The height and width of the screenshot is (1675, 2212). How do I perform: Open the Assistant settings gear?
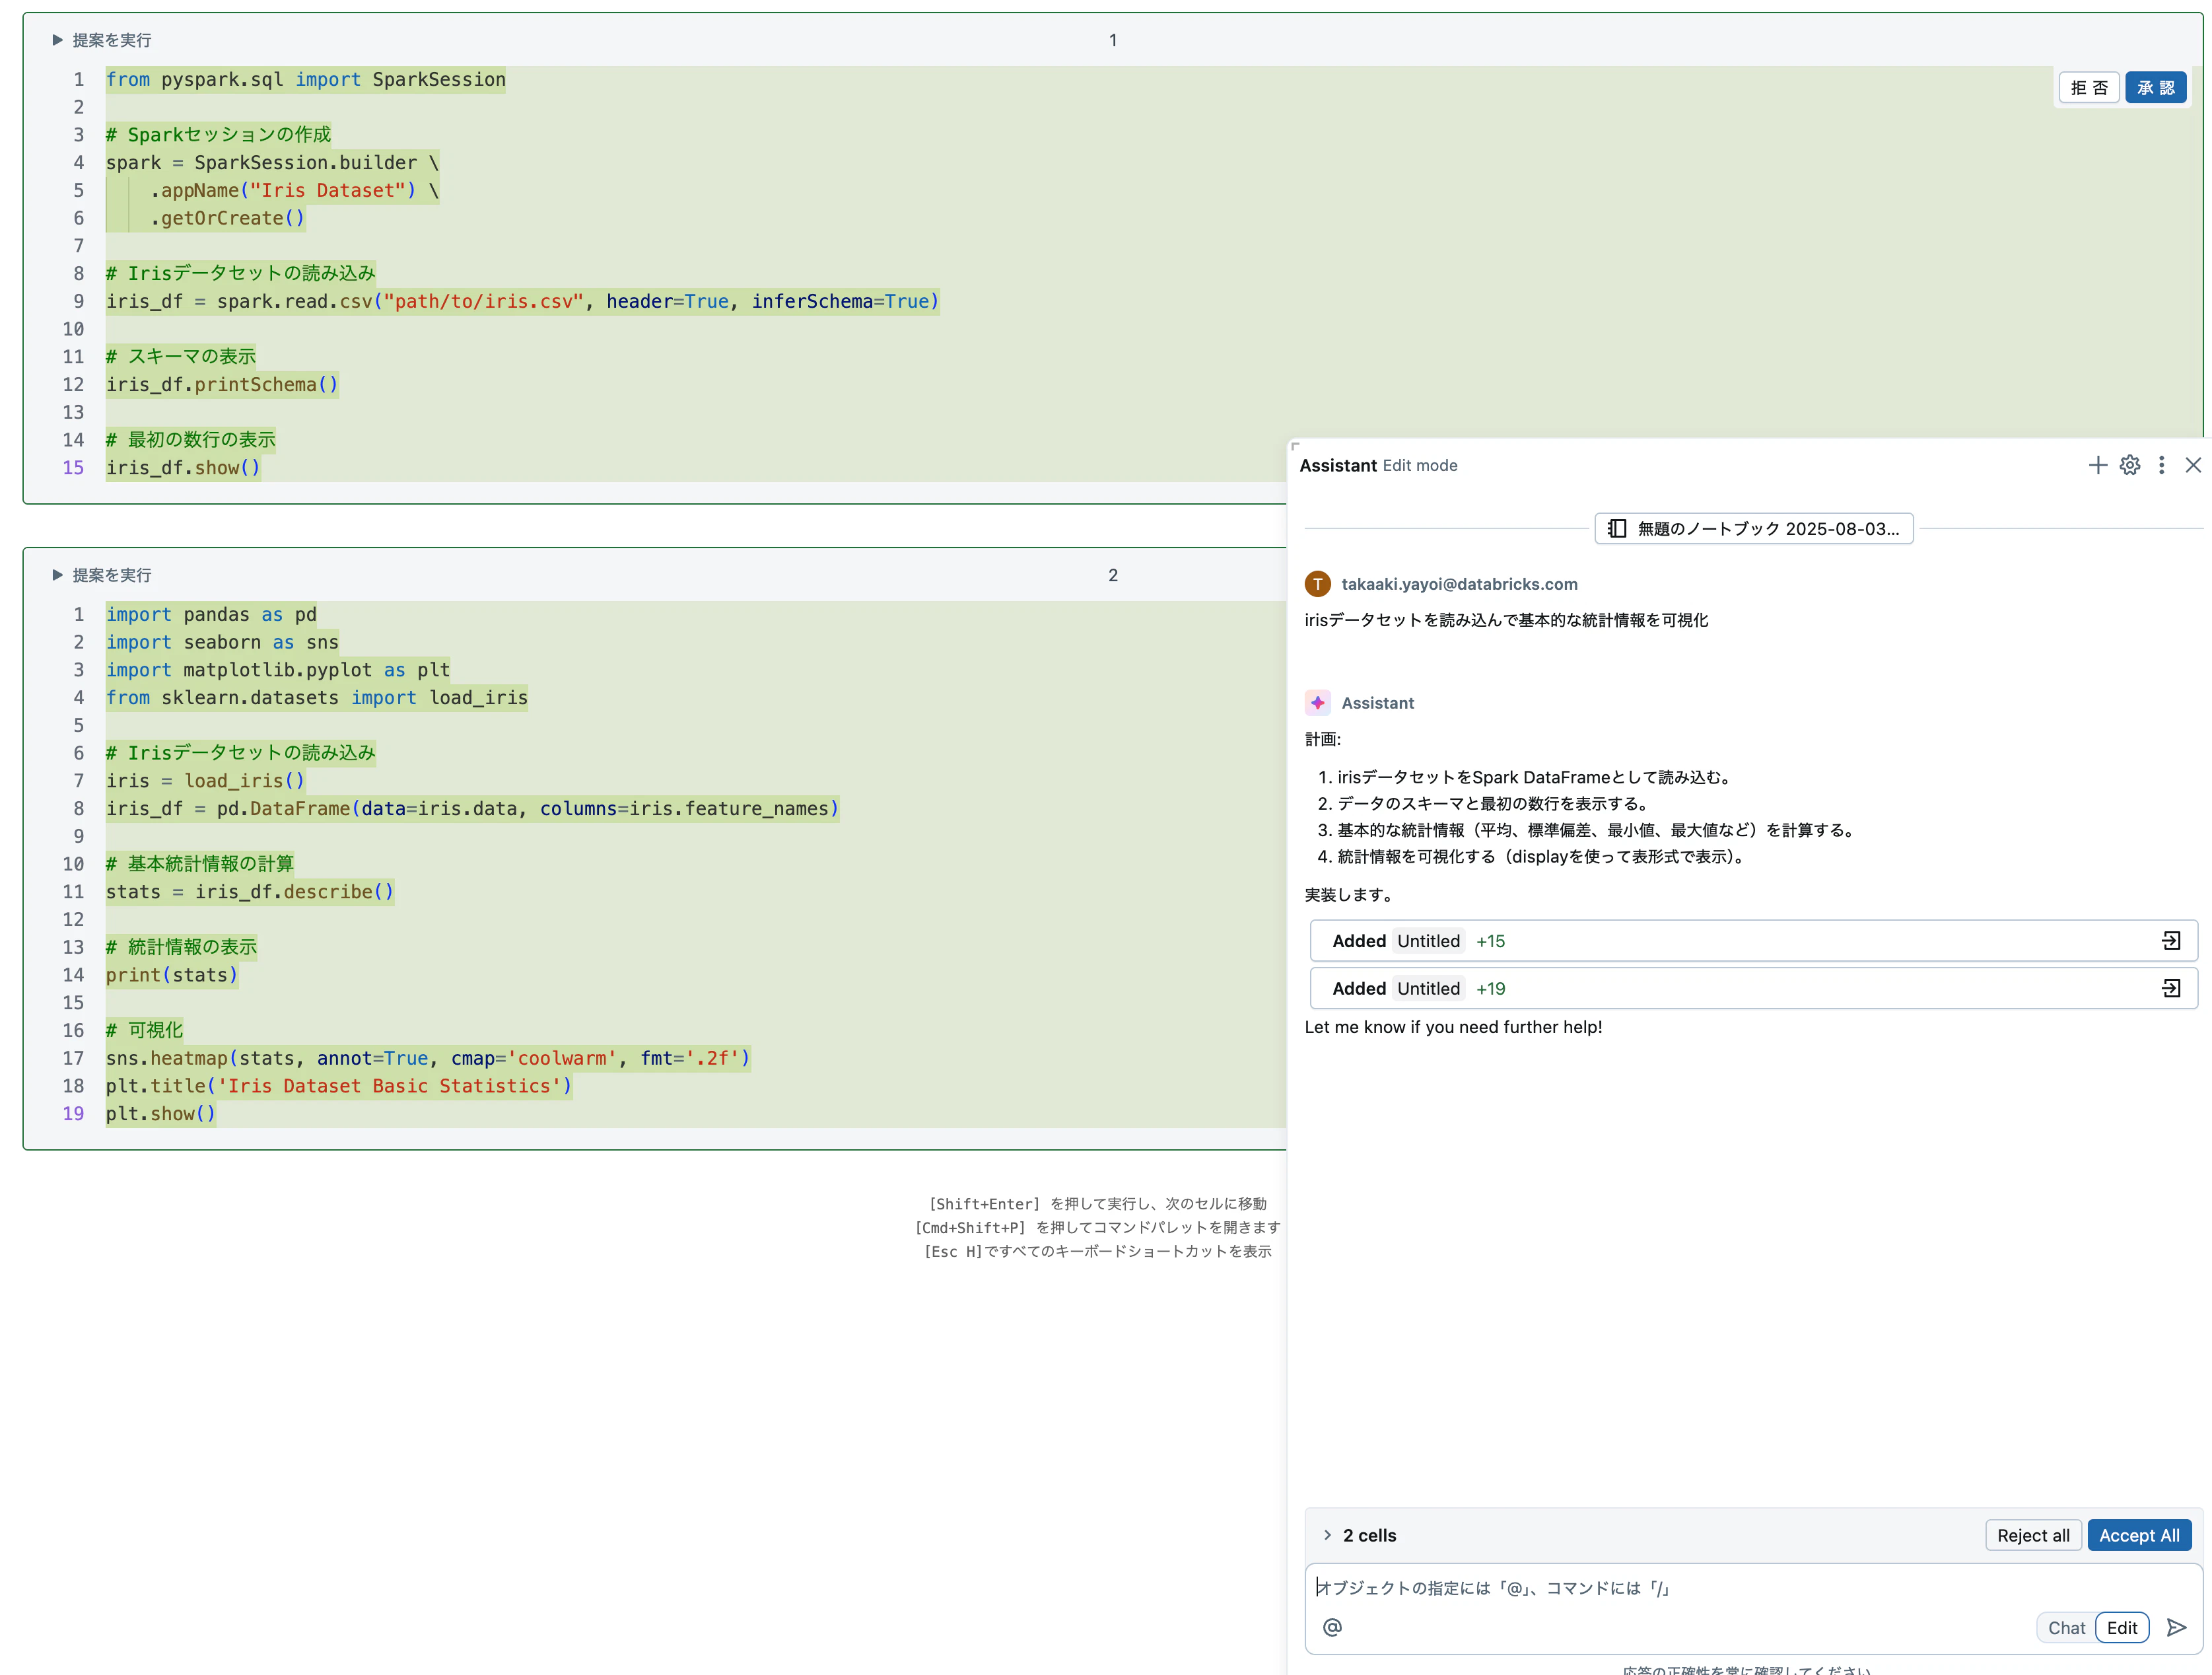pyautogui.click(x=2129, y=465)
